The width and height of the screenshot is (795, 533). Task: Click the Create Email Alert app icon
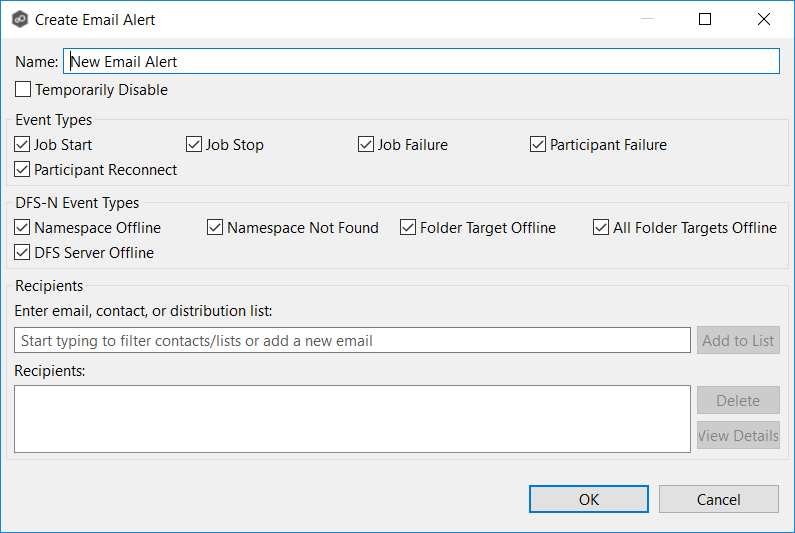[19, 19]
